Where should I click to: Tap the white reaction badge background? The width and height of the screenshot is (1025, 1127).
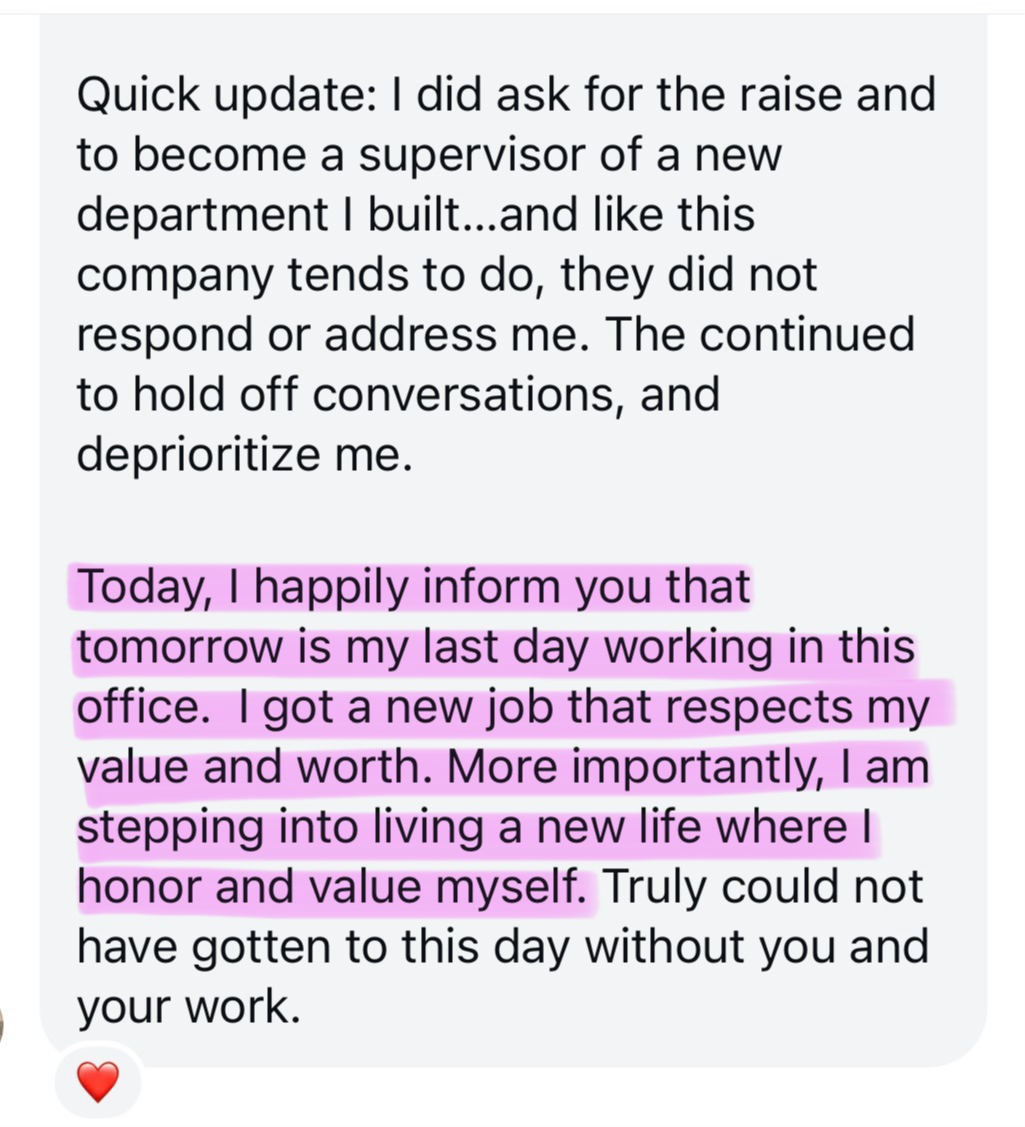point(97,1080)
